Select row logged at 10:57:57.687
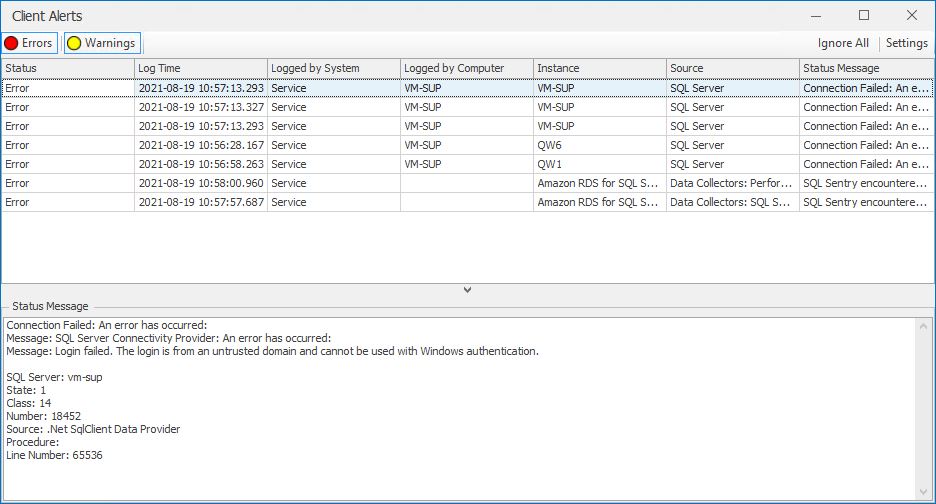This screenshot has height=504, width=936. (x=467, y=202)
